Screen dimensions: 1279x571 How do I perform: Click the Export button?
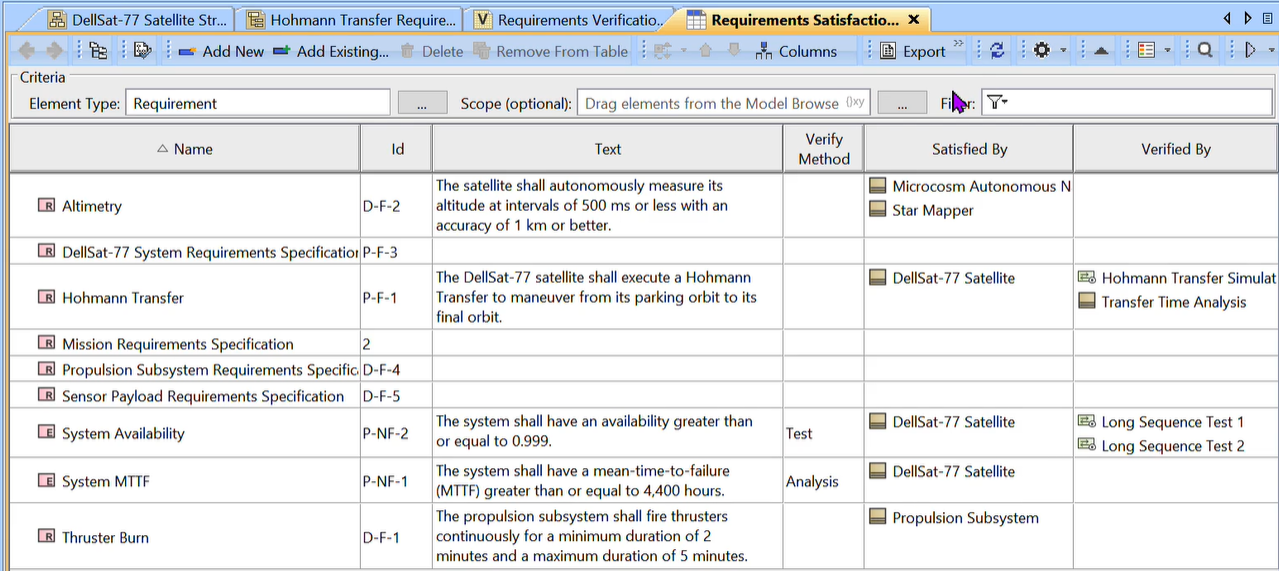point(912,51)
